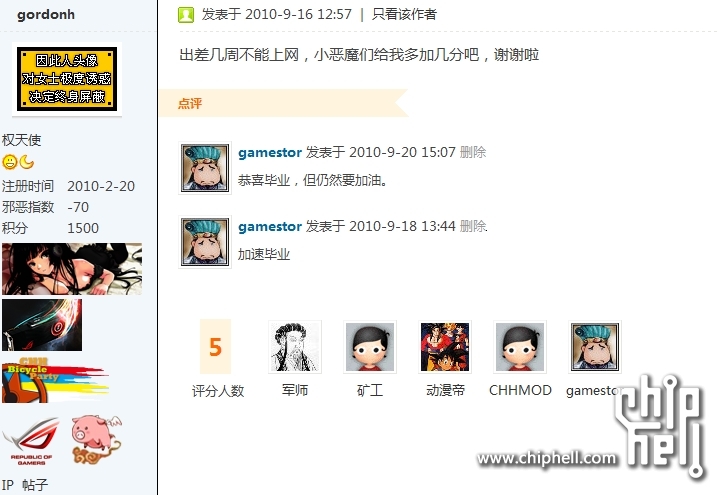Open gamestor's name on the 恭喜毕业 comment
The image size is (719, 495).
(270, 152)
